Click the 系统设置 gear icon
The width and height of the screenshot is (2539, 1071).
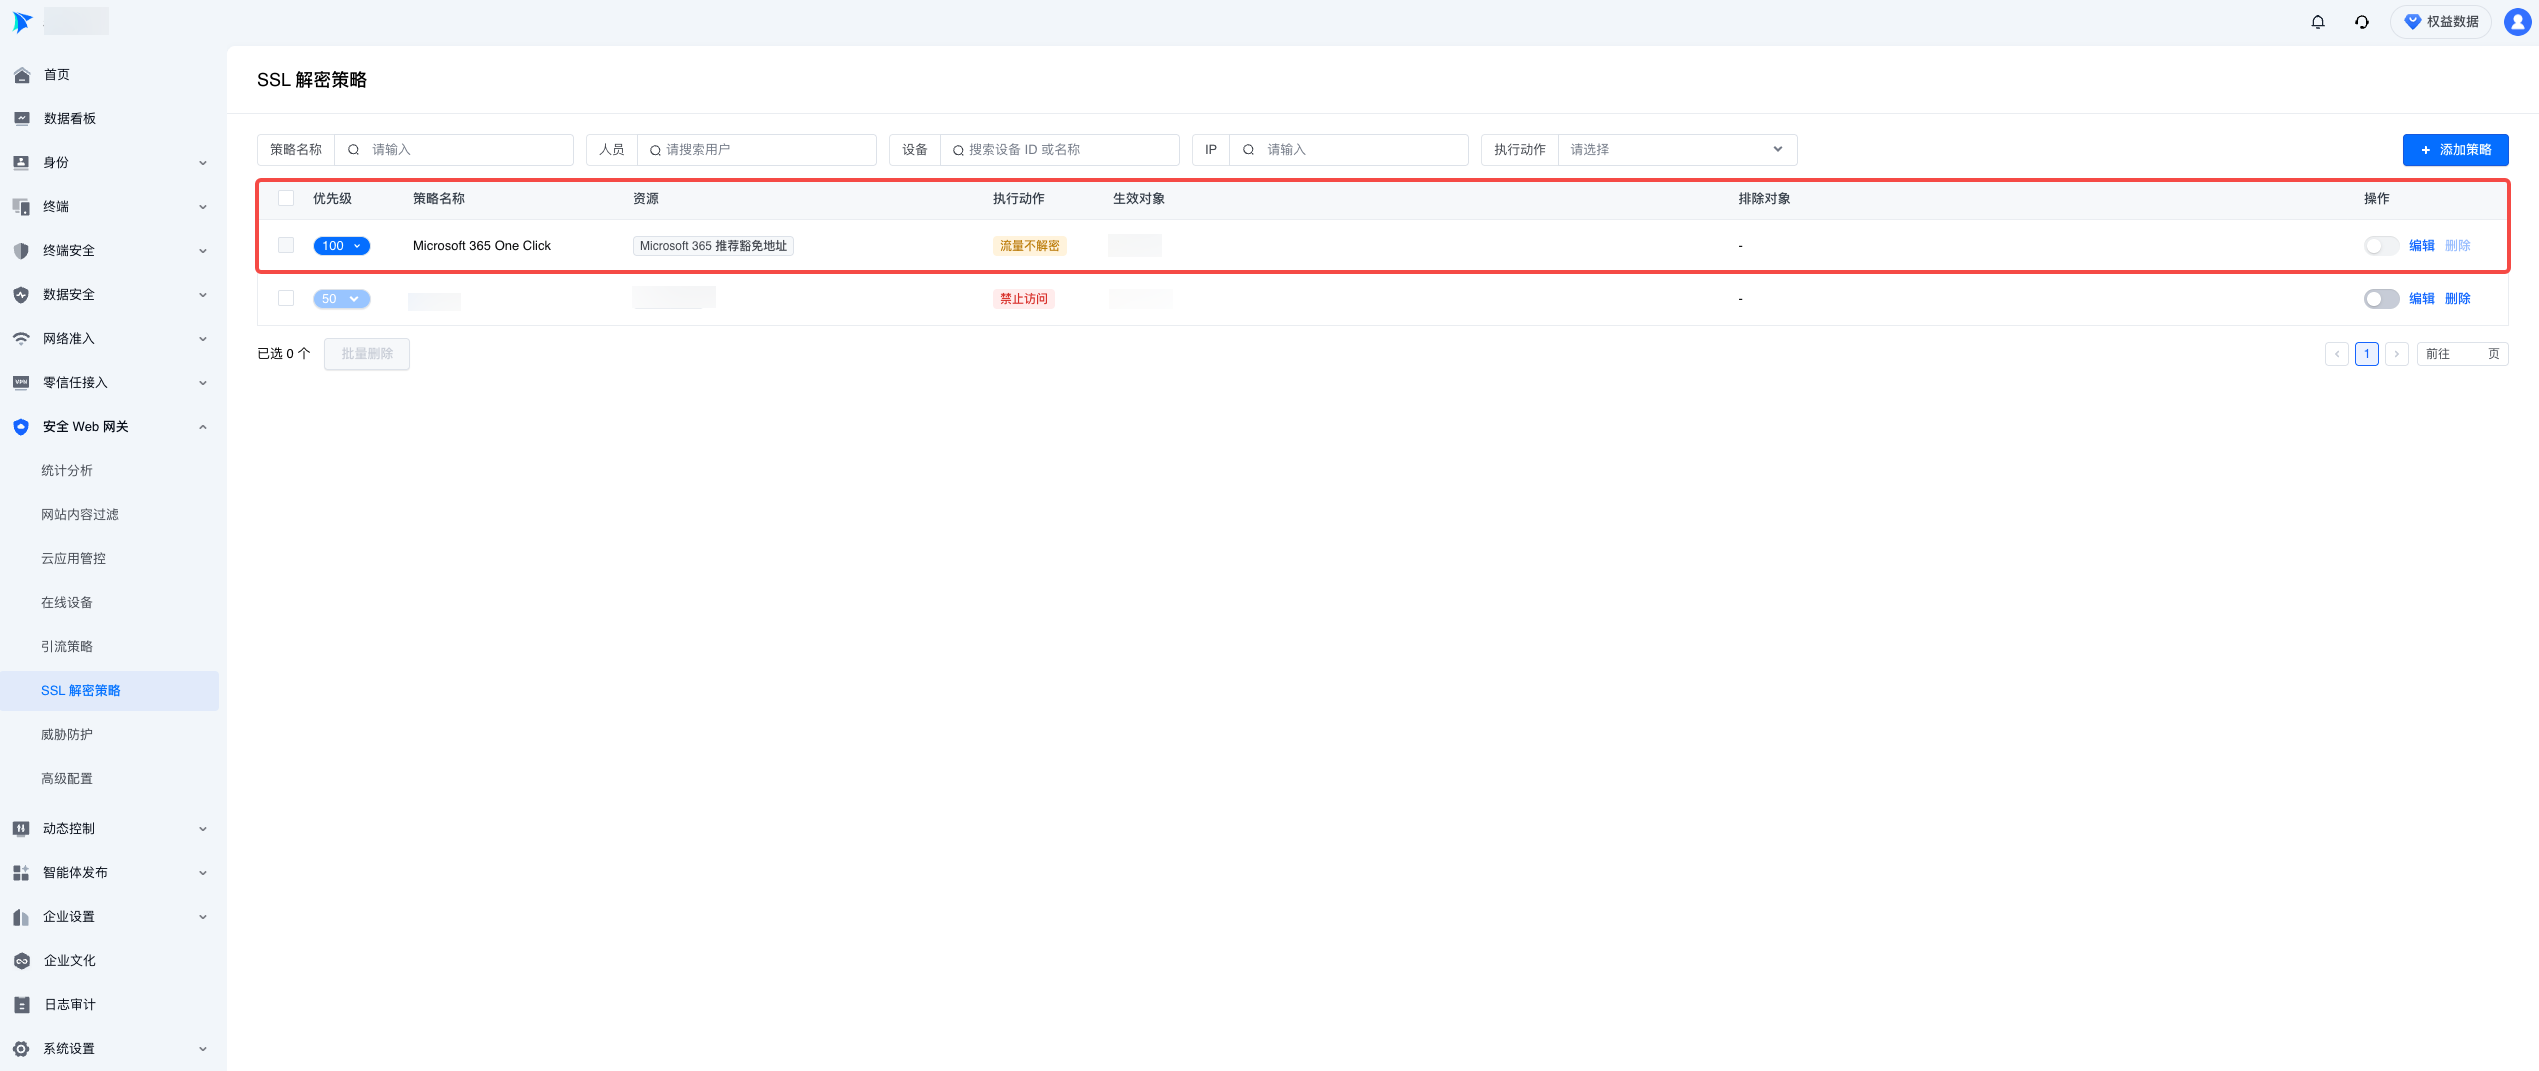tap(21, 1049)
